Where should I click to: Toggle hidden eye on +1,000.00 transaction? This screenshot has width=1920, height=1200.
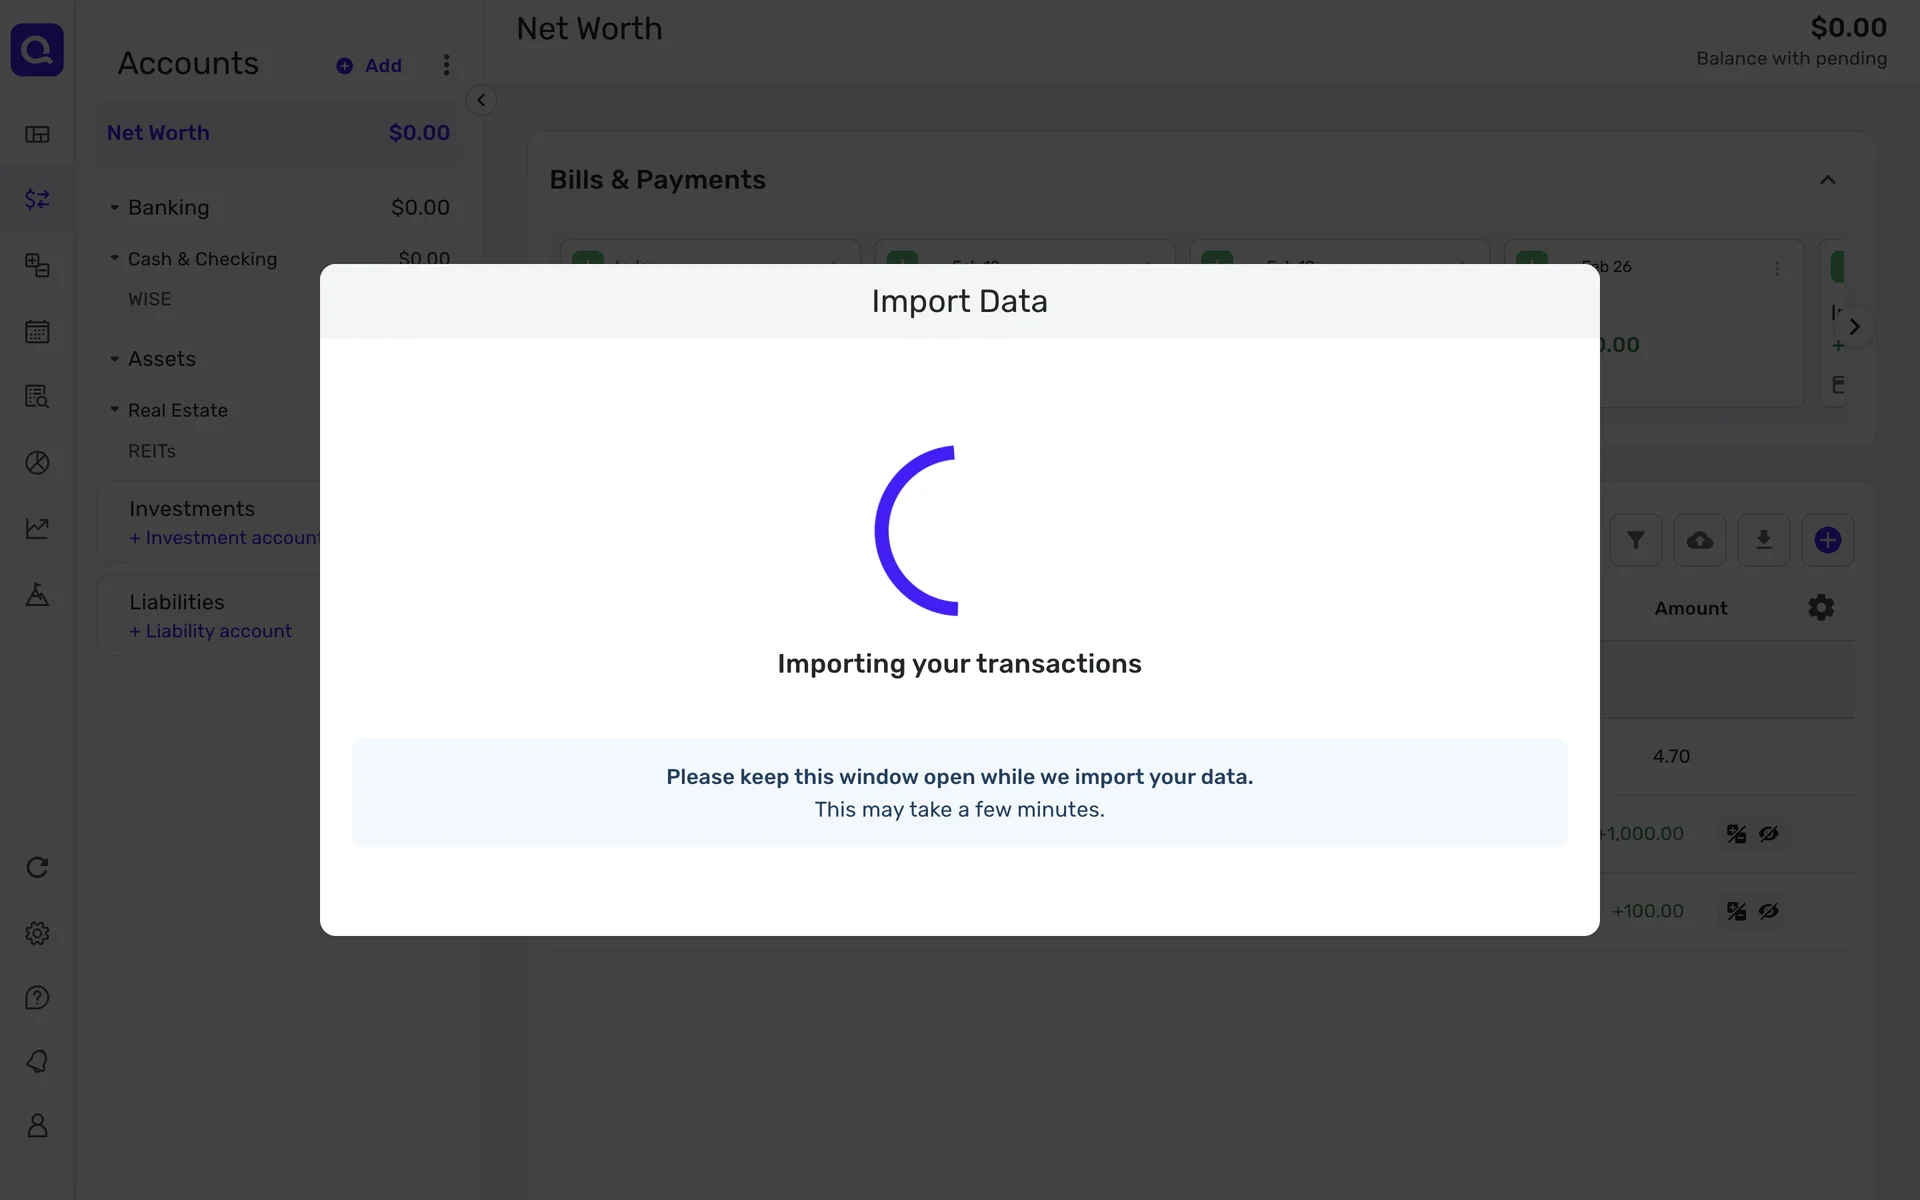tap(1768, 834)
